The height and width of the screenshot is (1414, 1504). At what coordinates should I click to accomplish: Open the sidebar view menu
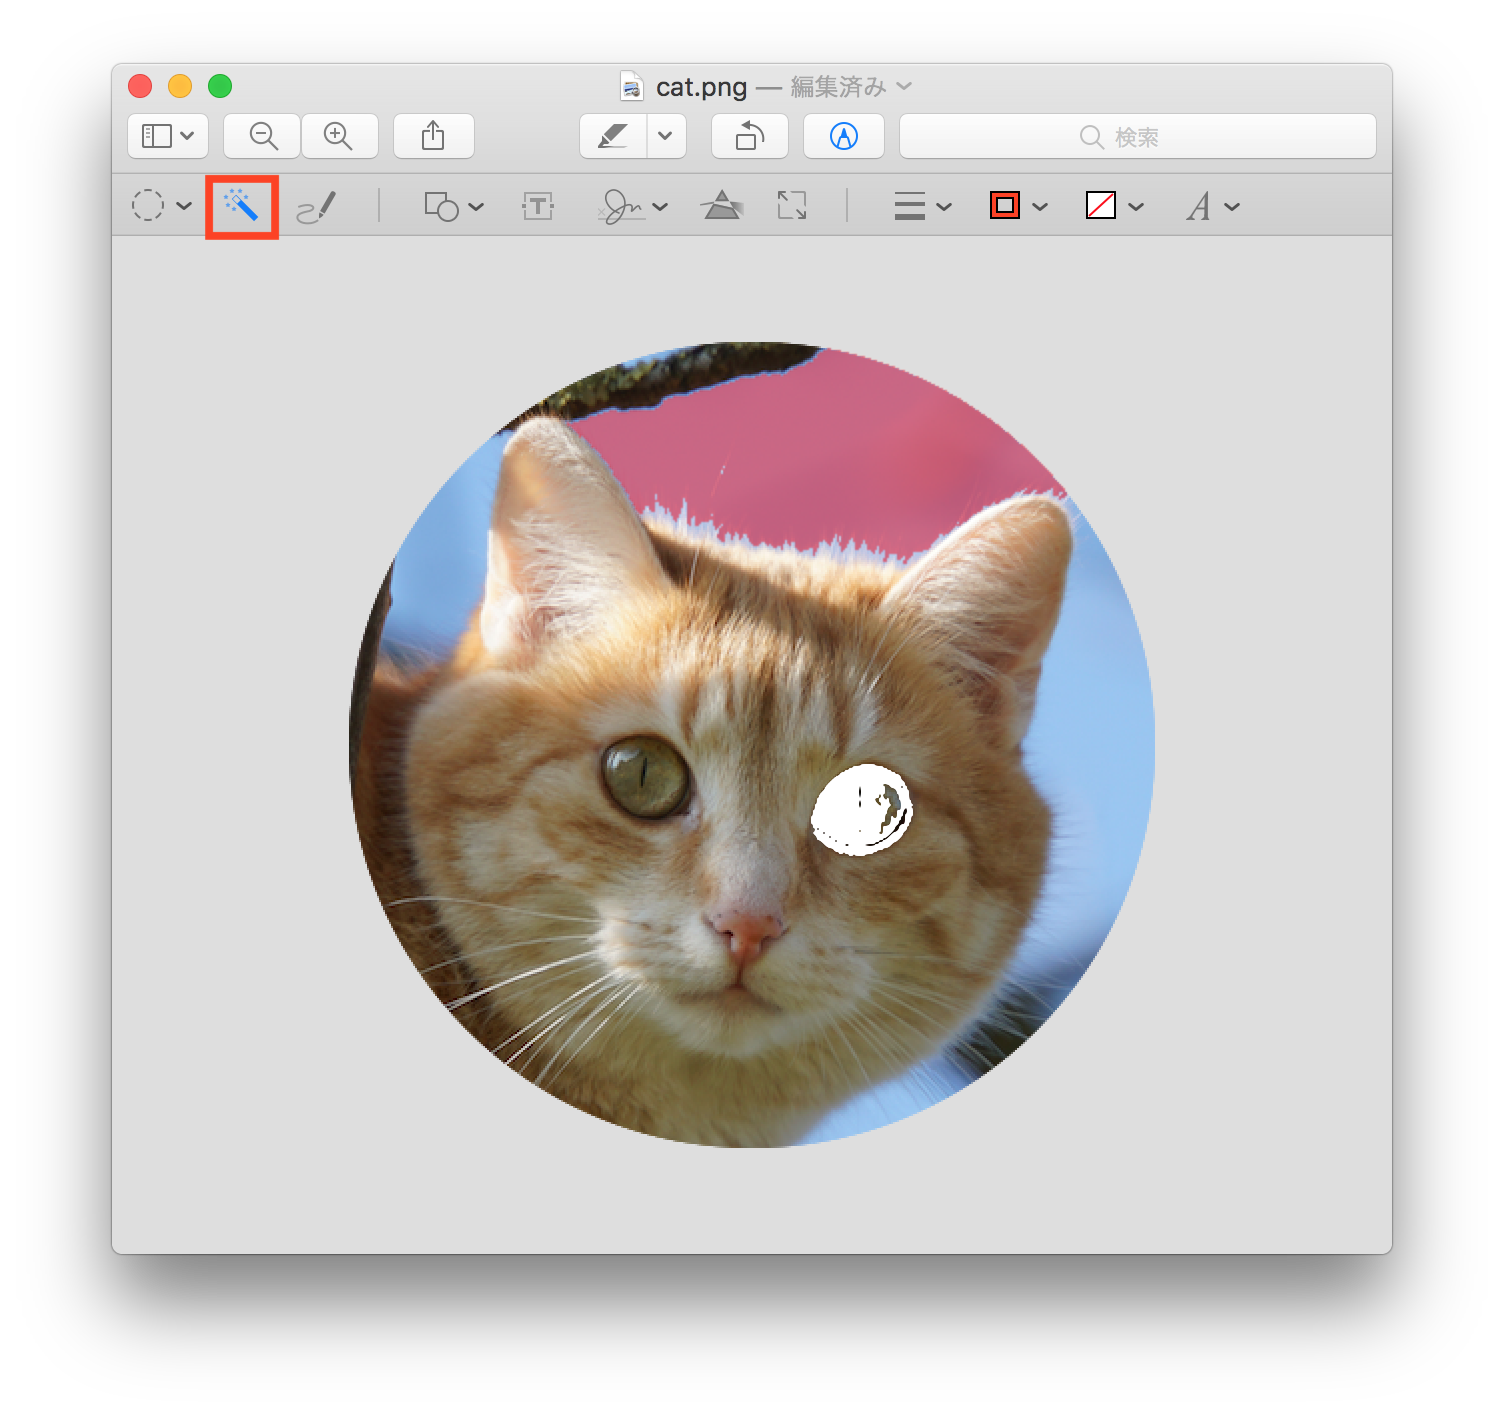168,136
